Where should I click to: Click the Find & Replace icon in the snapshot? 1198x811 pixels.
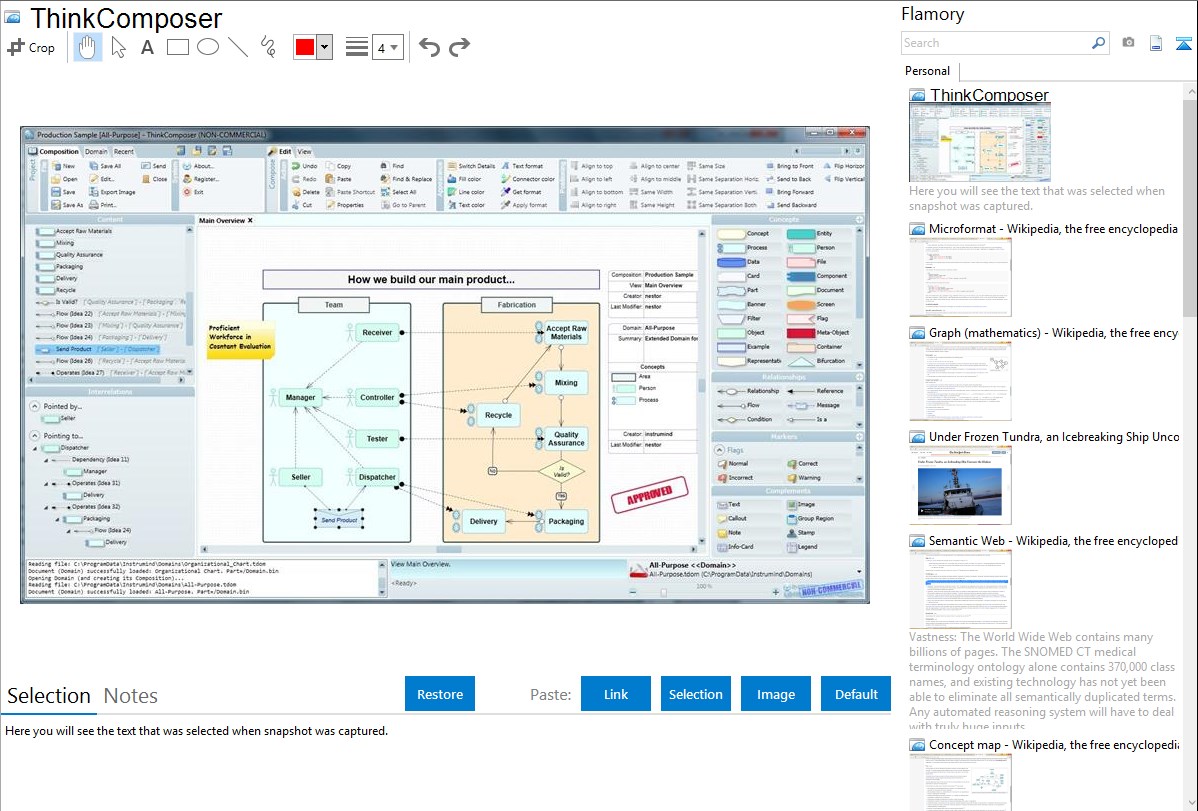(385, 179)
